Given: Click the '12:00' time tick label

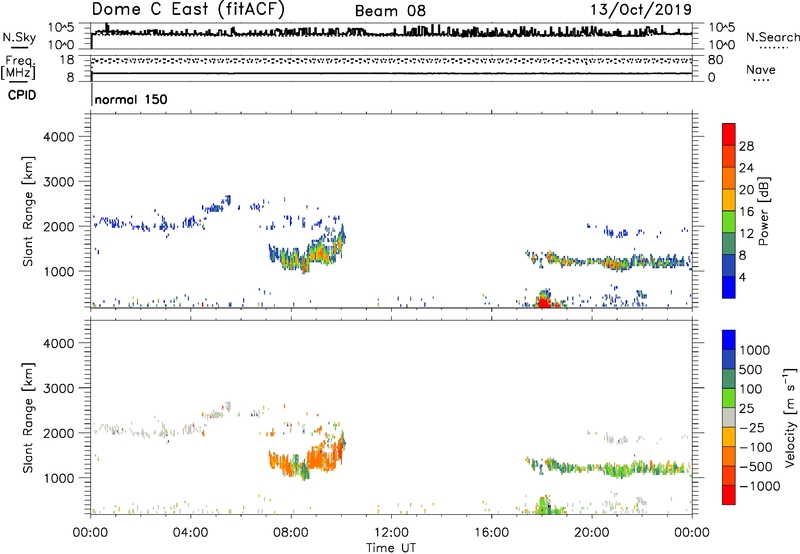Looking at the screenshot, I should [x=391, y=533].
